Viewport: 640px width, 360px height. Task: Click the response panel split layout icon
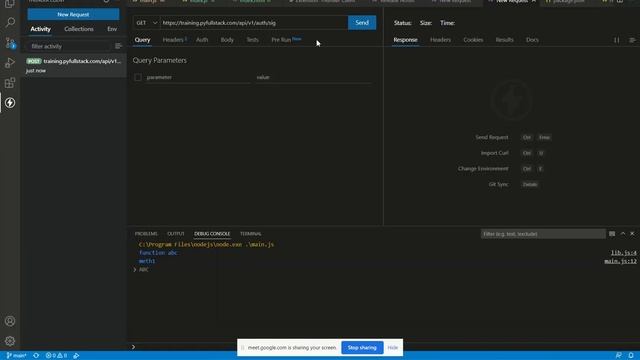(616, 40)
